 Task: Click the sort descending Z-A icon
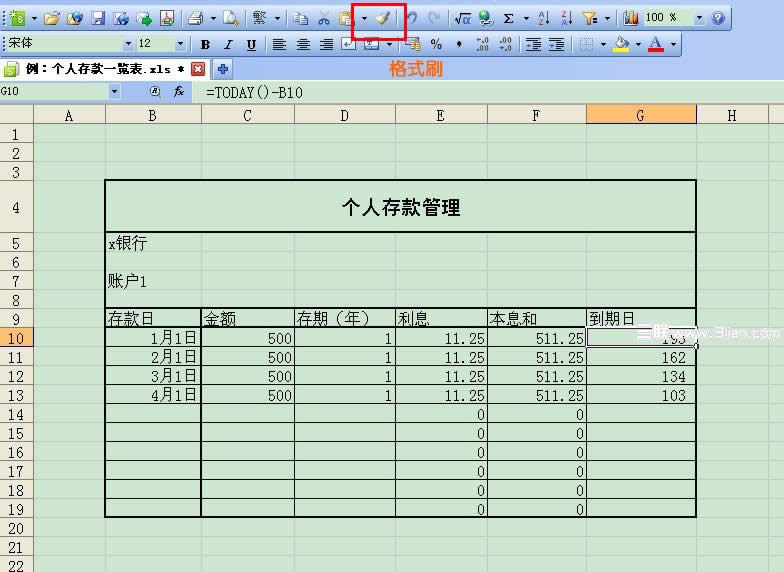click(566, 19)
